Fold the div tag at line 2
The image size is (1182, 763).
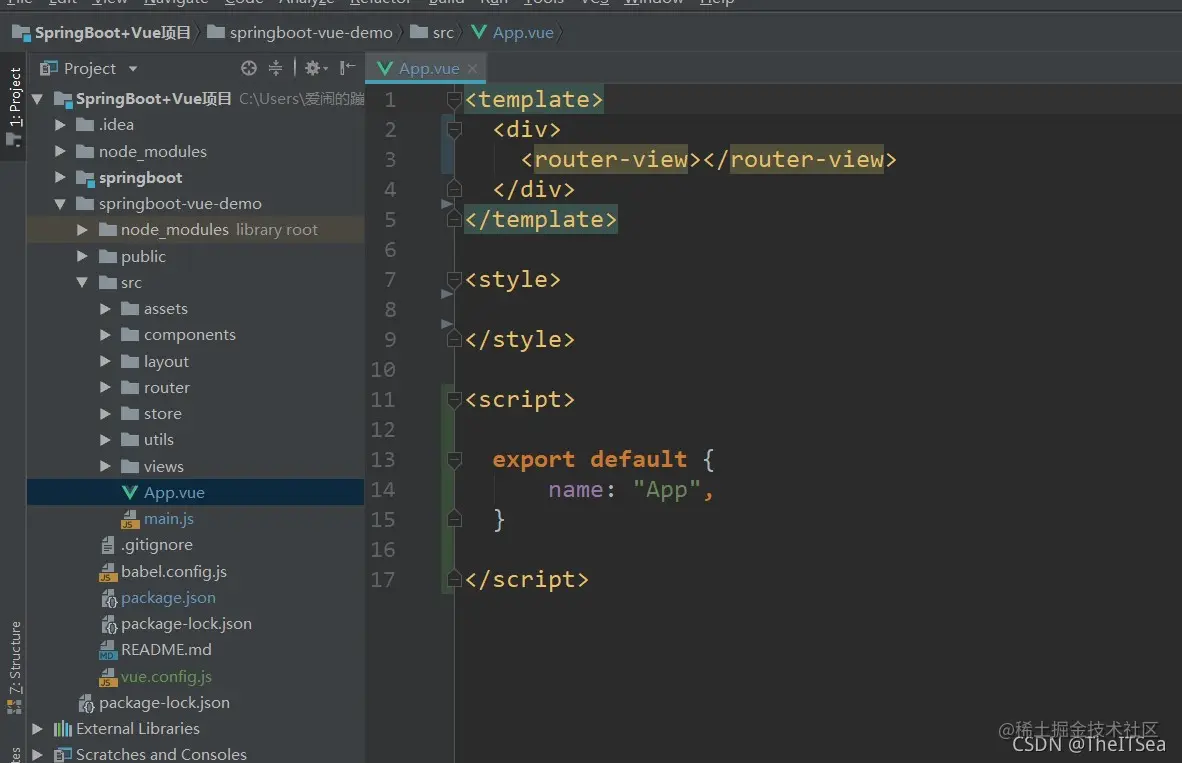click(454, 130)
